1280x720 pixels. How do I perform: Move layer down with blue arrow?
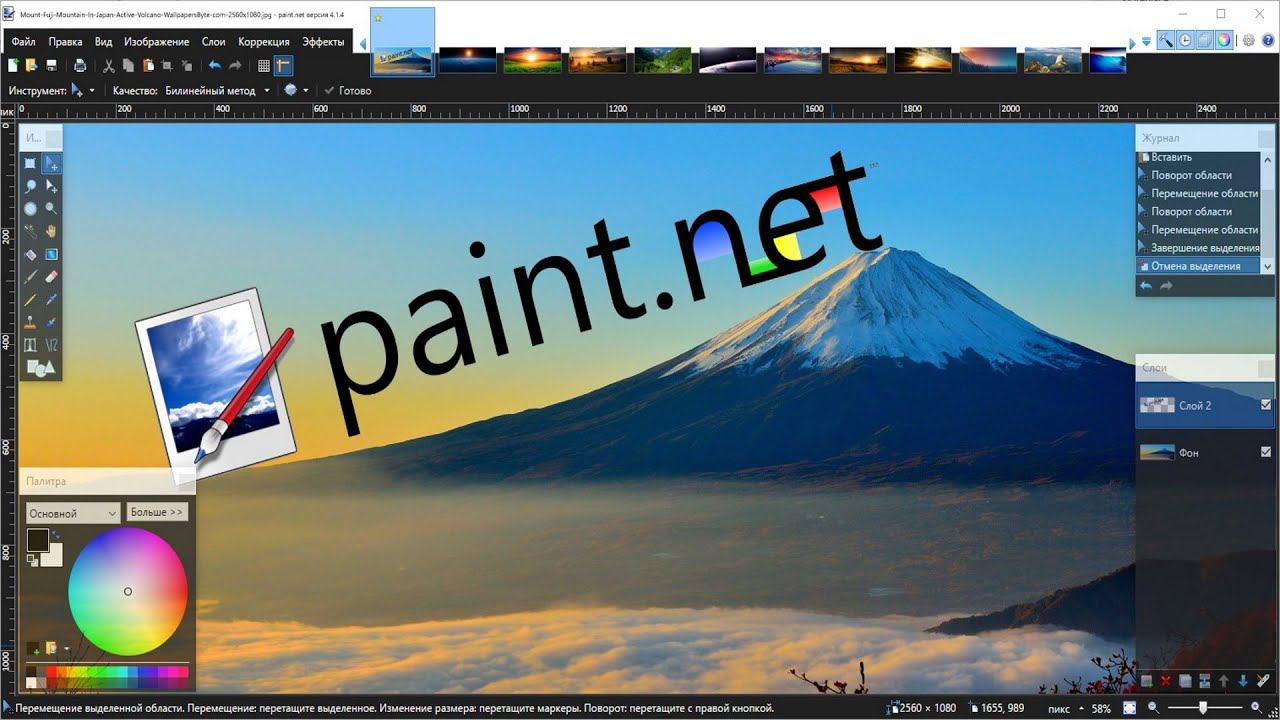click(x=1243, y=681)
